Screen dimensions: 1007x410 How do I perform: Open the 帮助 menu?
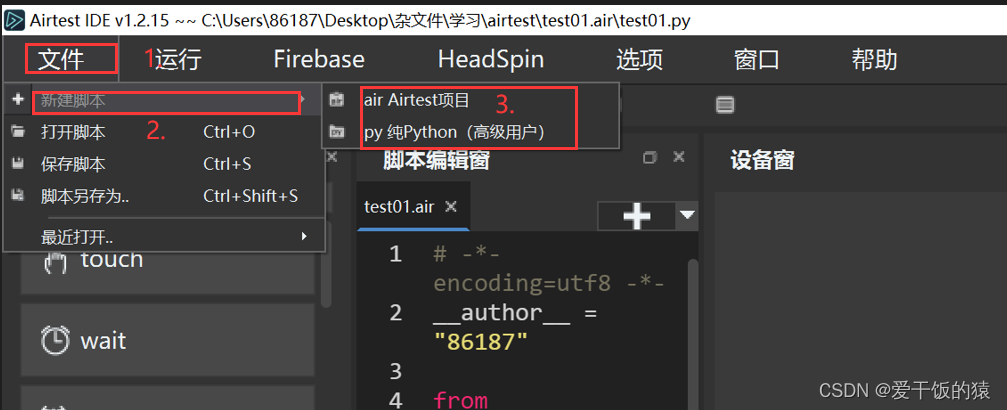pos(874,59)
